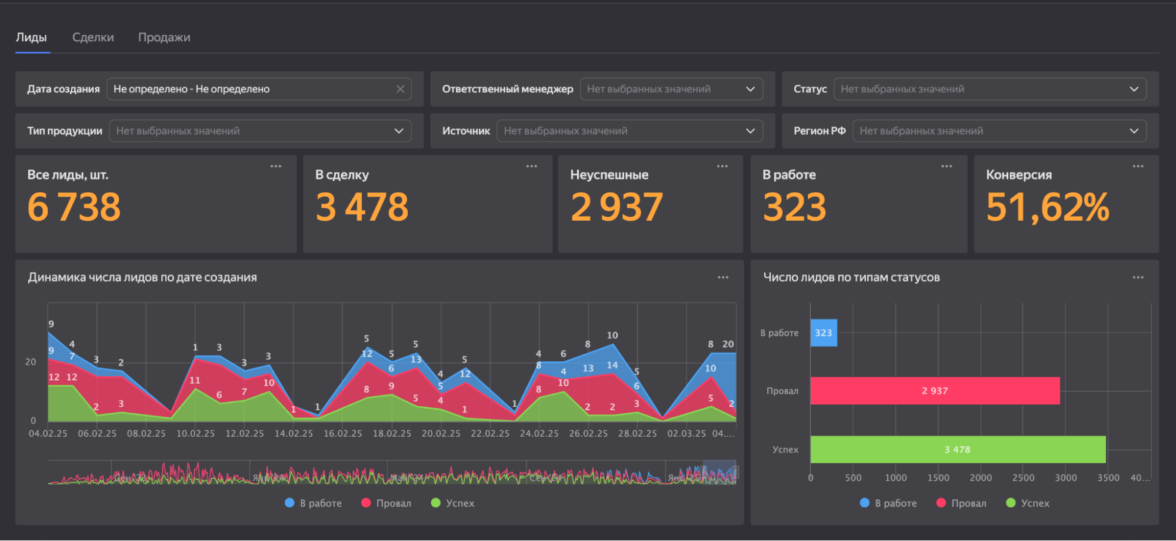Toggle В работе series in the dynamics chart legend
The height and width of the screenshot is (541, 1176).
tap(313, 503)
